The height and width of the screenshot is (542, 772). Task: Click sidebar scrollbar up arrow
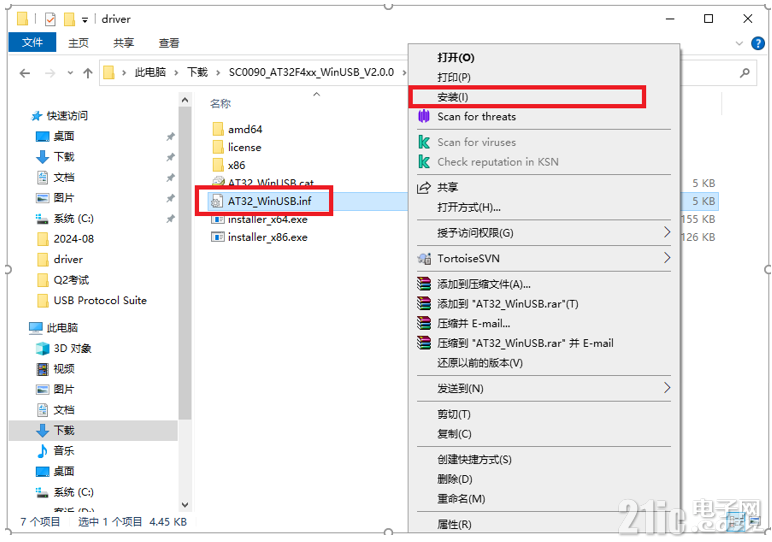coord(185,100)
